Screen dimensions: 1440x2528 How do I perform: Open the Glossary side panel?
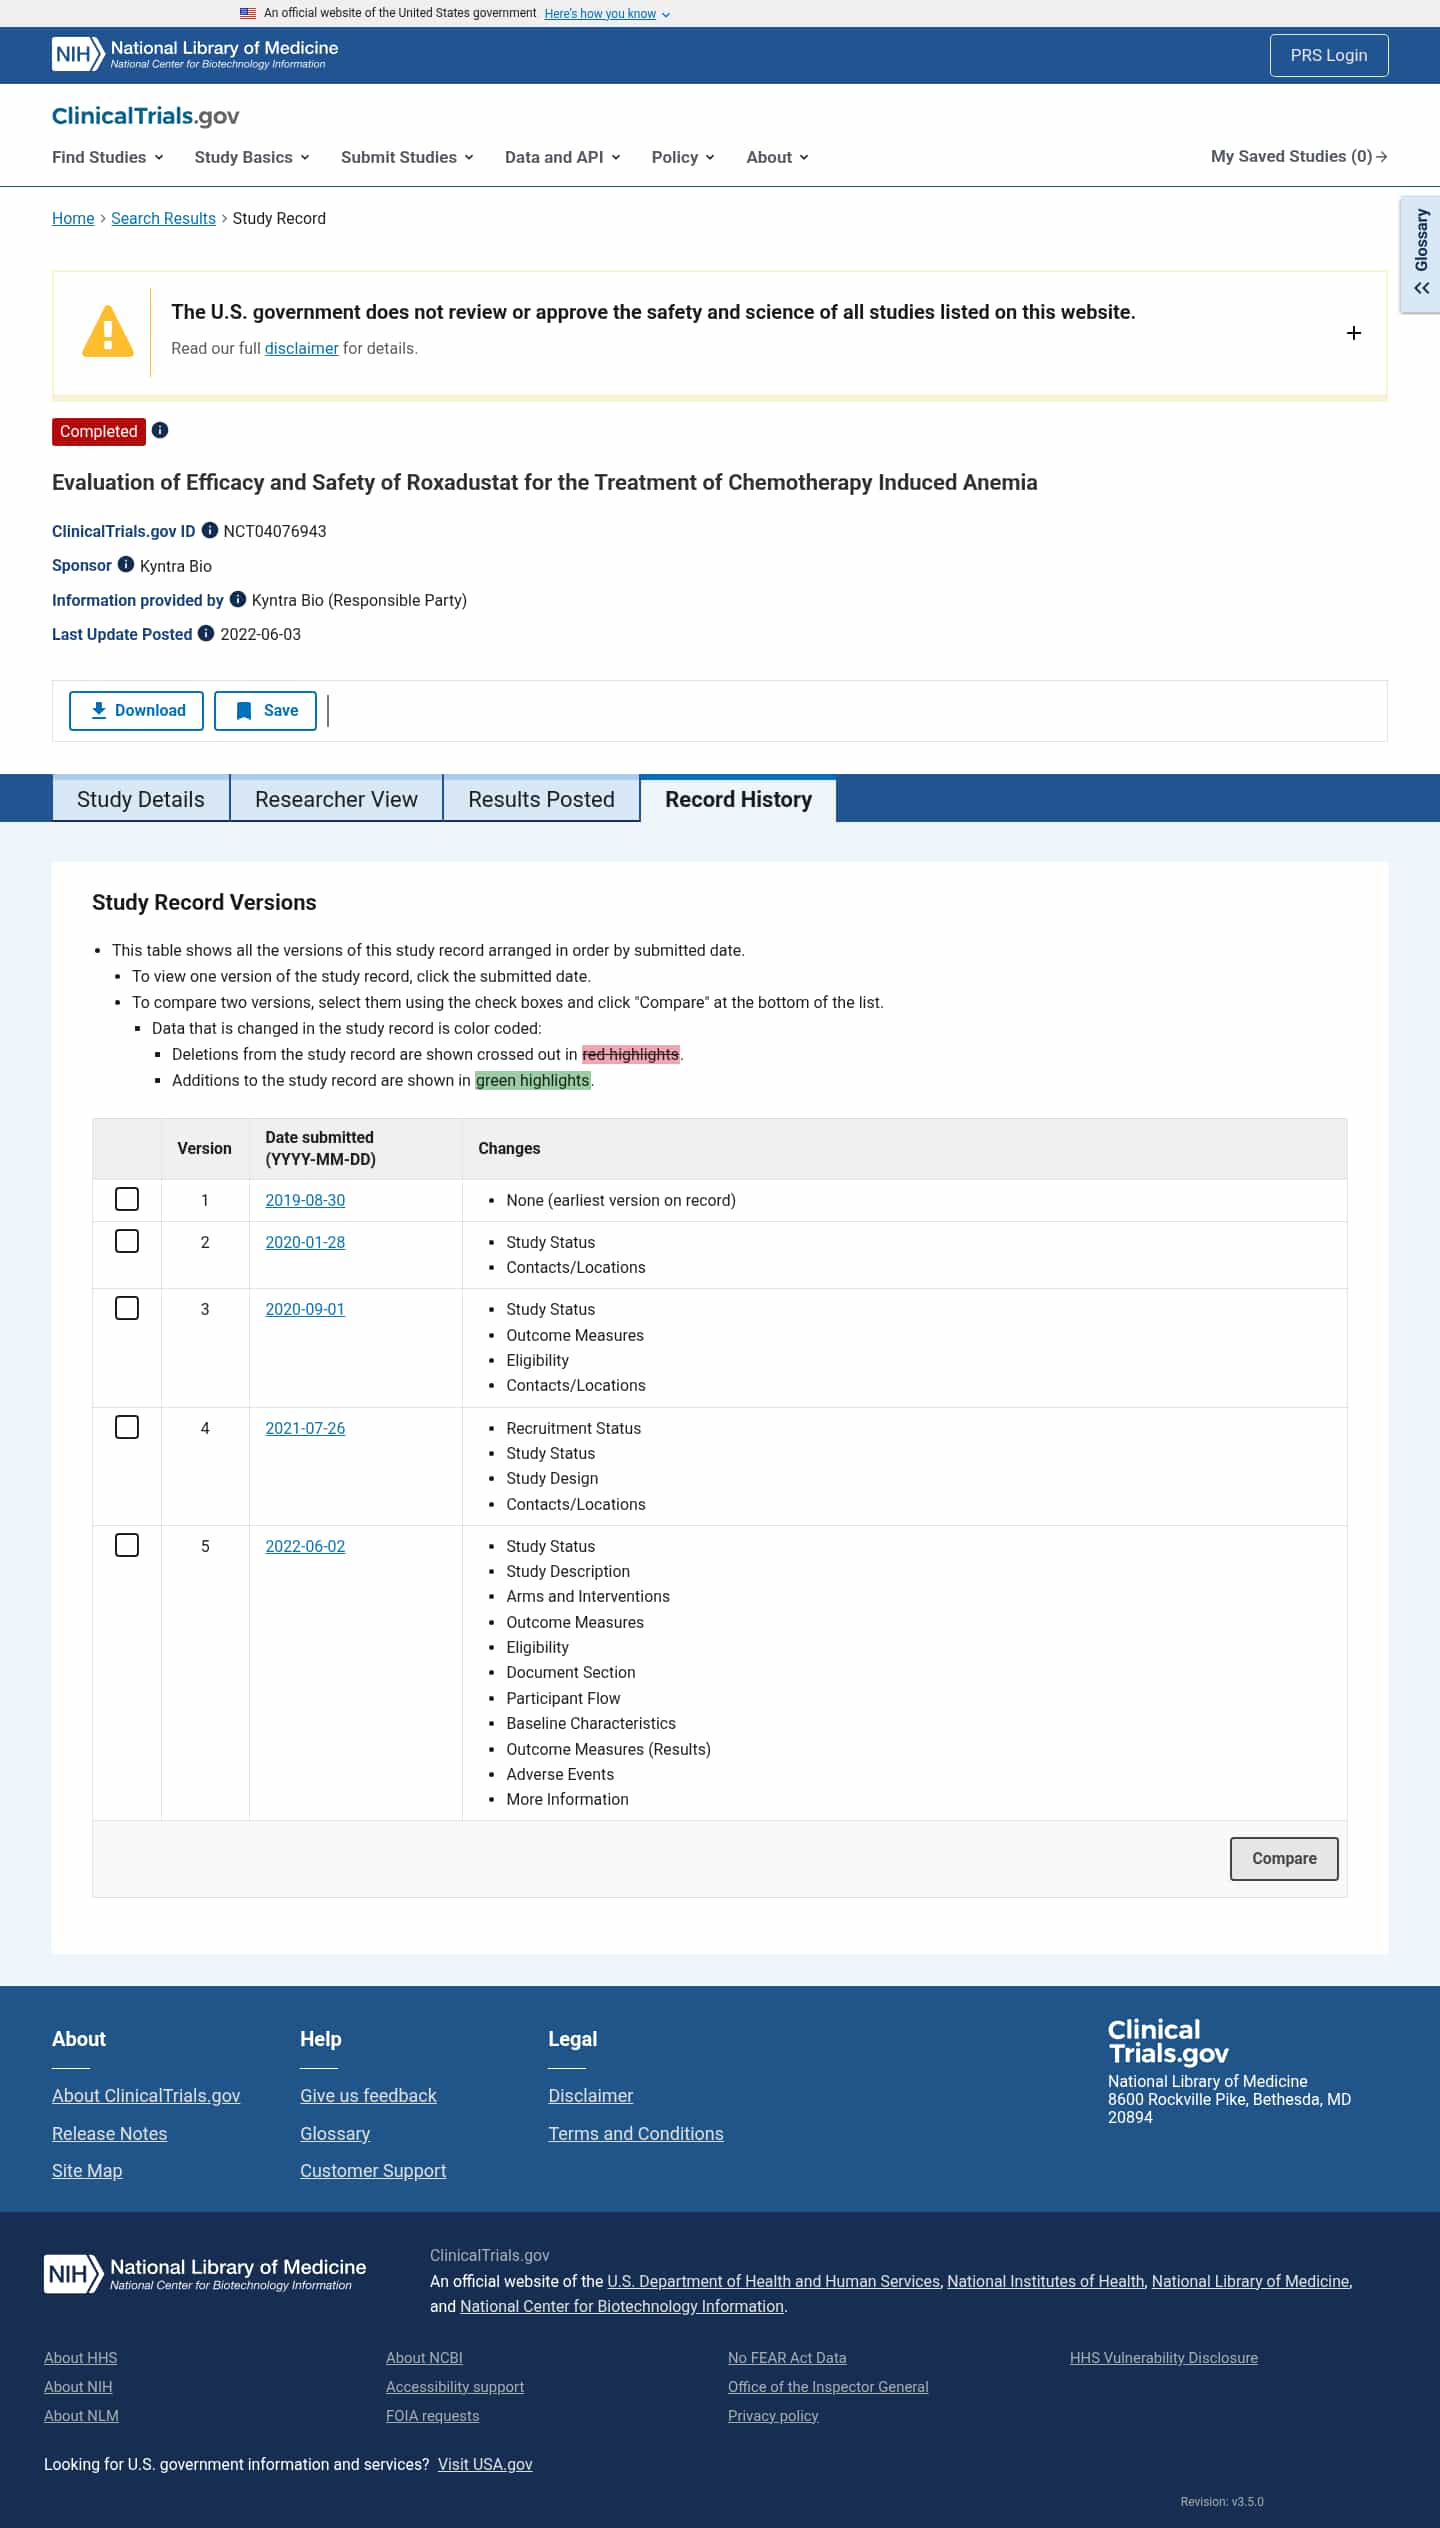[1420, 254]
